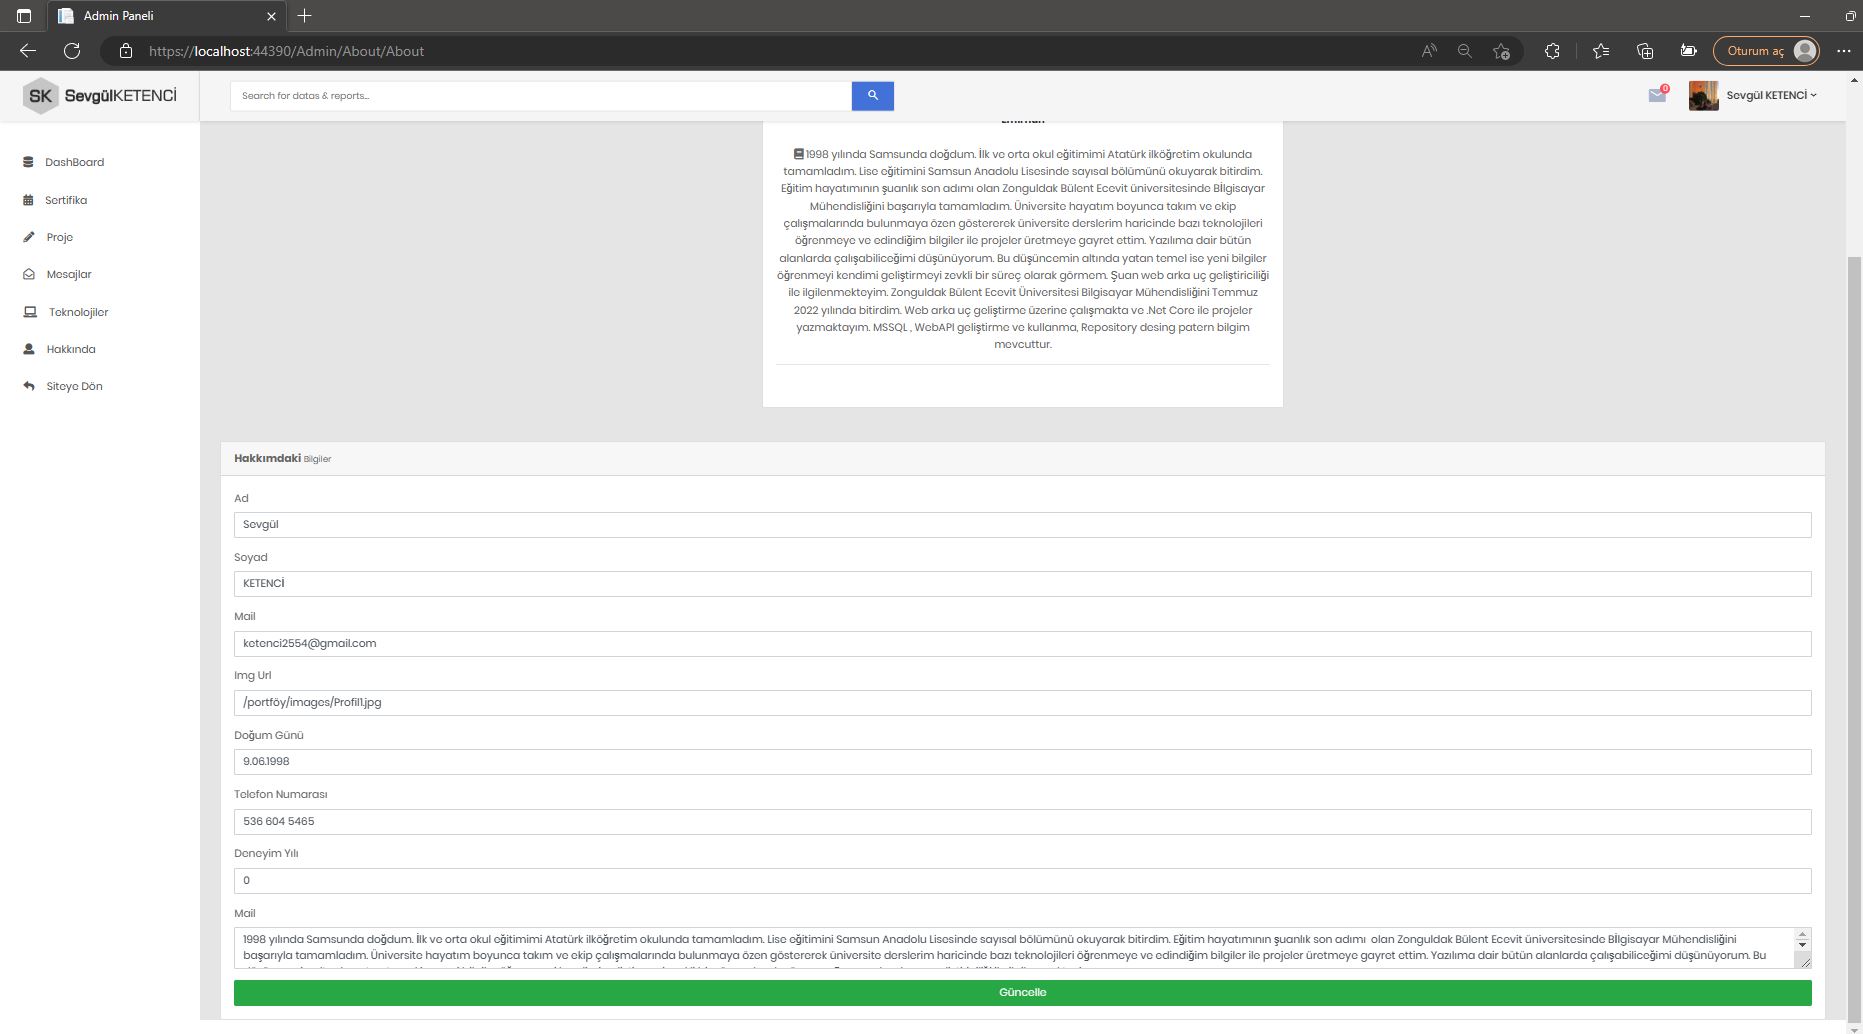
Task: Click the green Güncelle button
Action: [x=1022, y=993]
